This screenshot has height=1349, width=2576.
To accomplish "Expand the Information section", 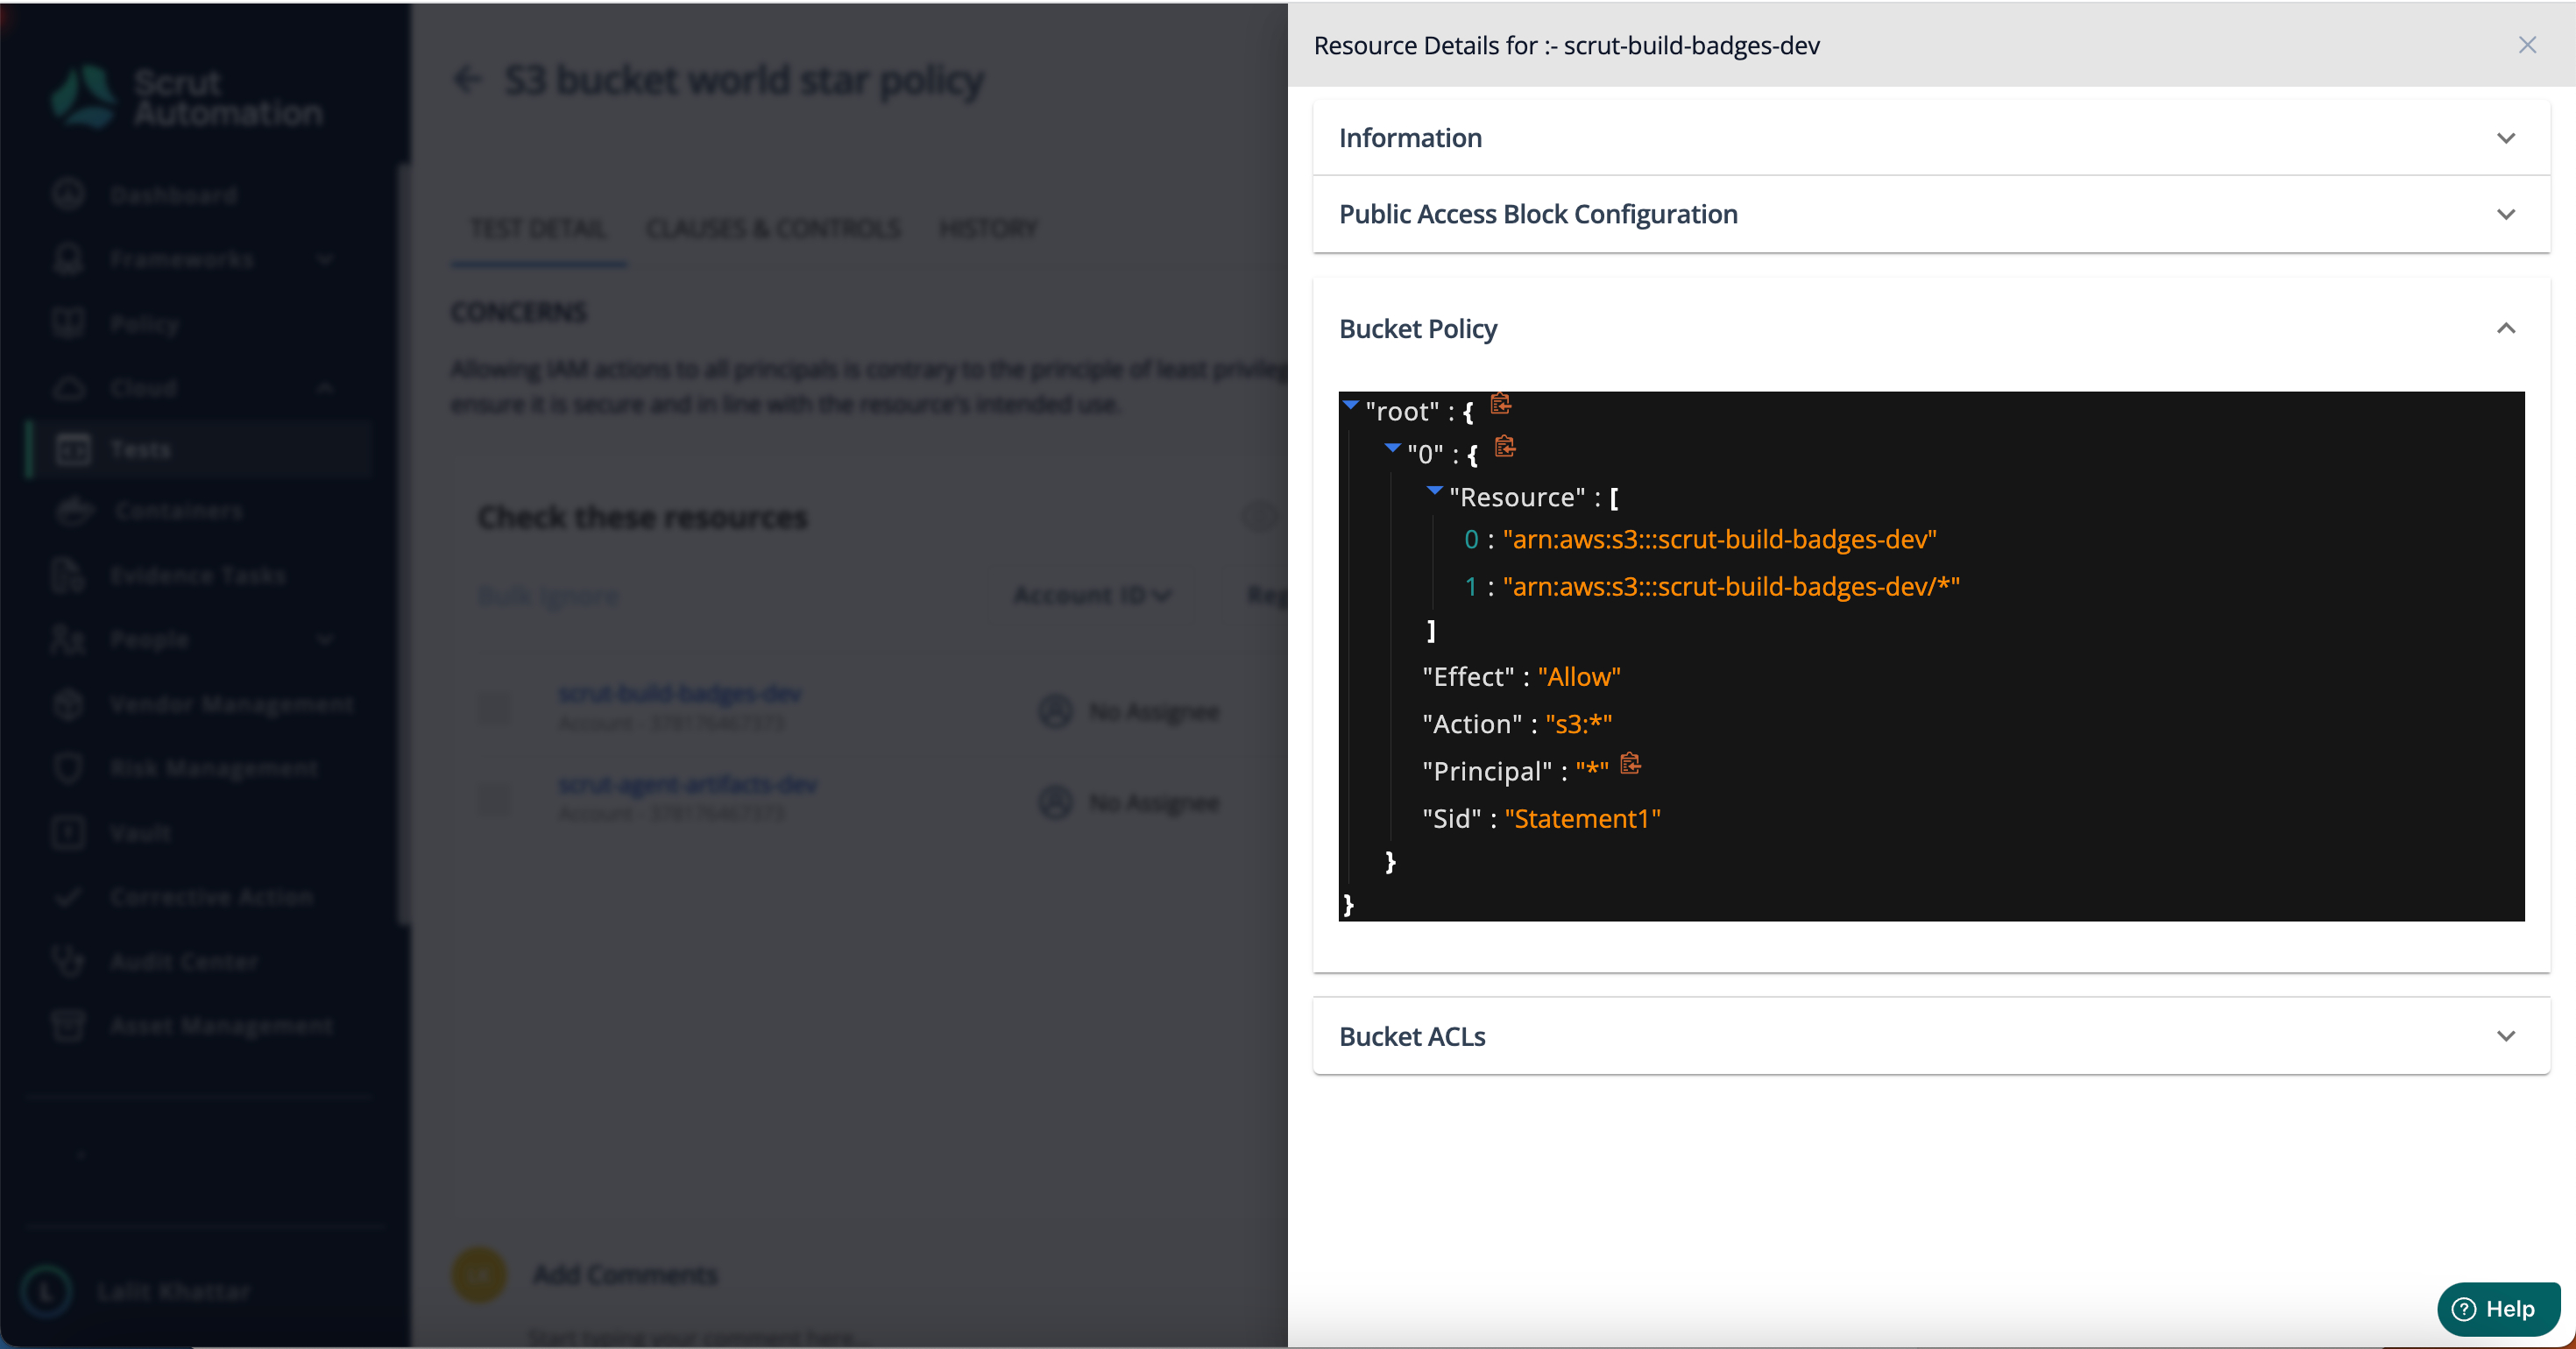I will pyautogui.click(x=1931, y=138).
